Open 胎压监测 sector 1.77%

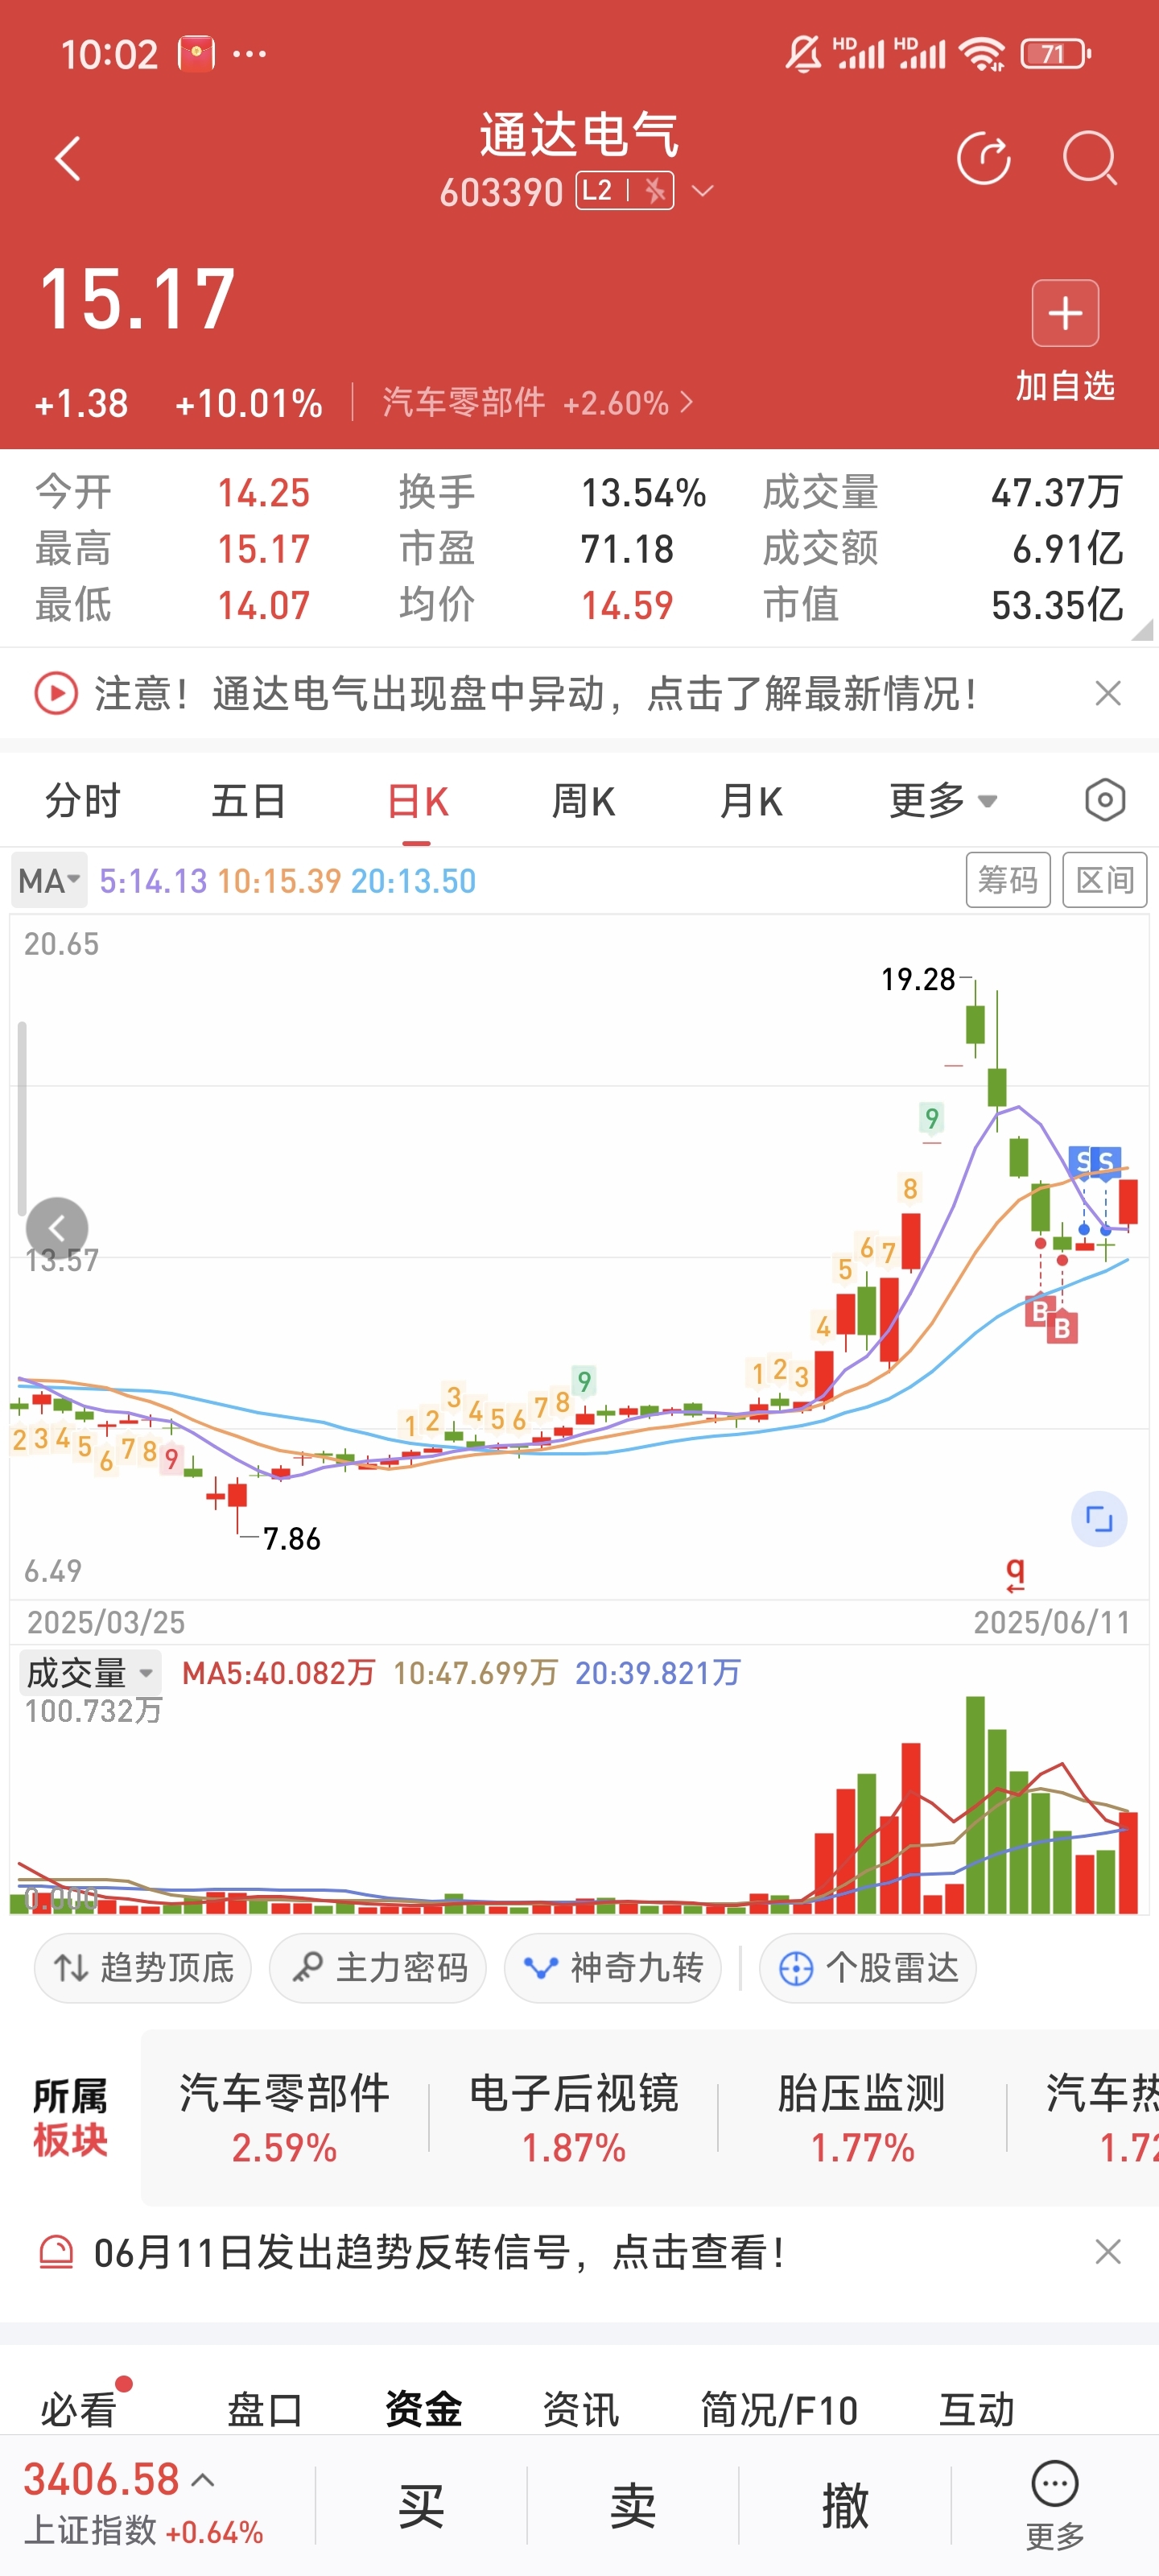coord(862,2118)
